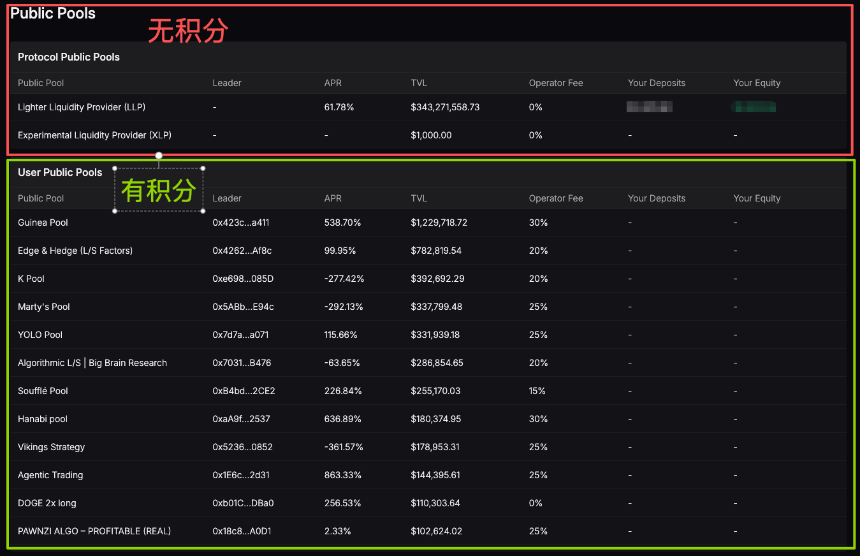Click the DOGE 2x long pool

47,503
